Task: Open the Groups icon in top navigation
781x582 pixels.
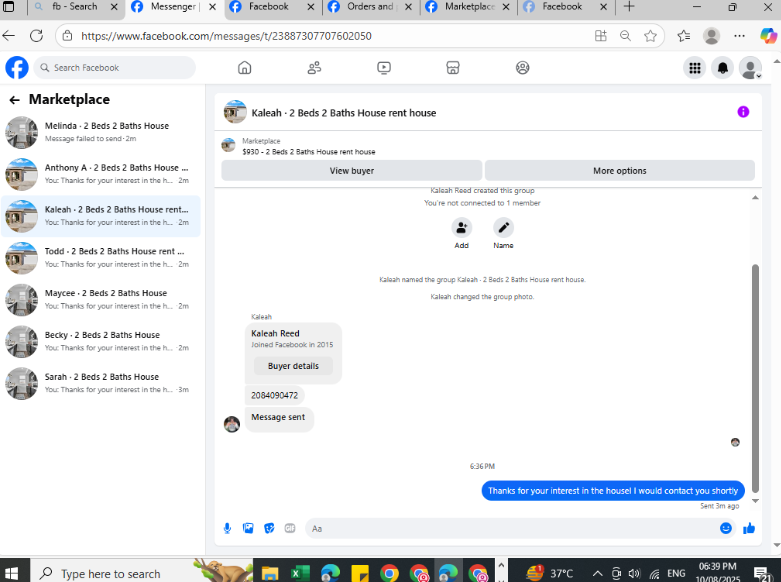Action: 522,67
